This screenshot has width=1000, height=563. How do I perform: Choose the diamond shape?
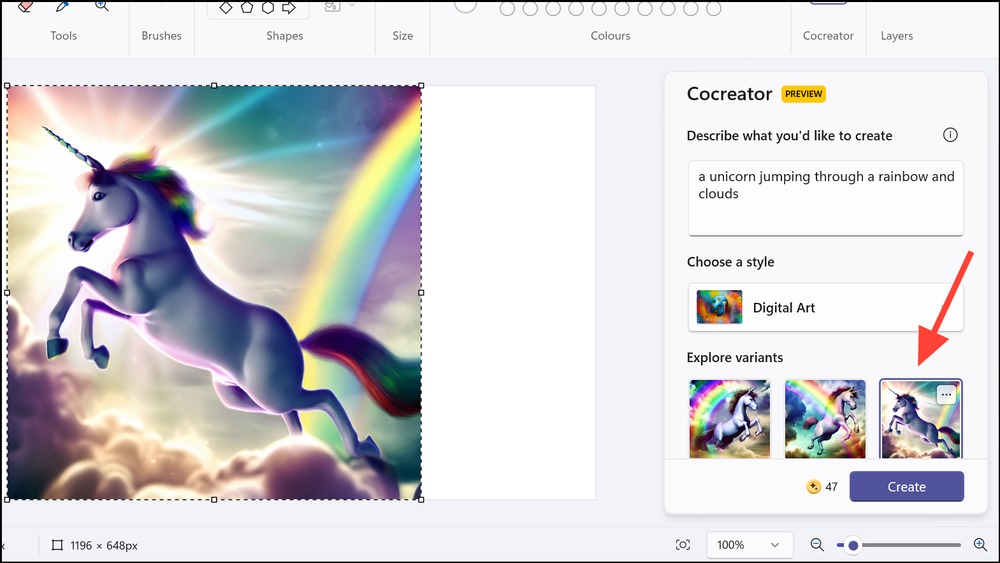pyautogui.click(x=226, y=8)
